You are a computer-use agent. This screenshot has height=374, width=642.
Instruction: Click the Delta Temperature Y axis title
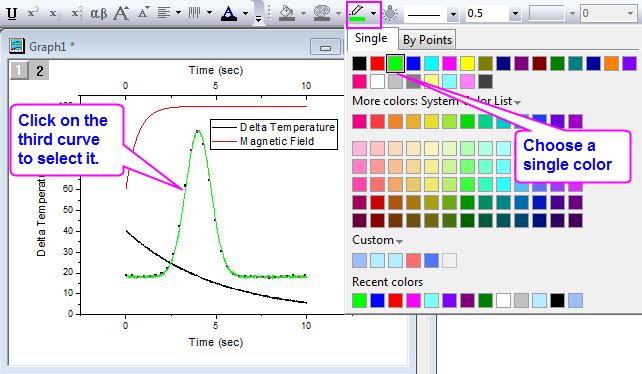coord(41,215)
